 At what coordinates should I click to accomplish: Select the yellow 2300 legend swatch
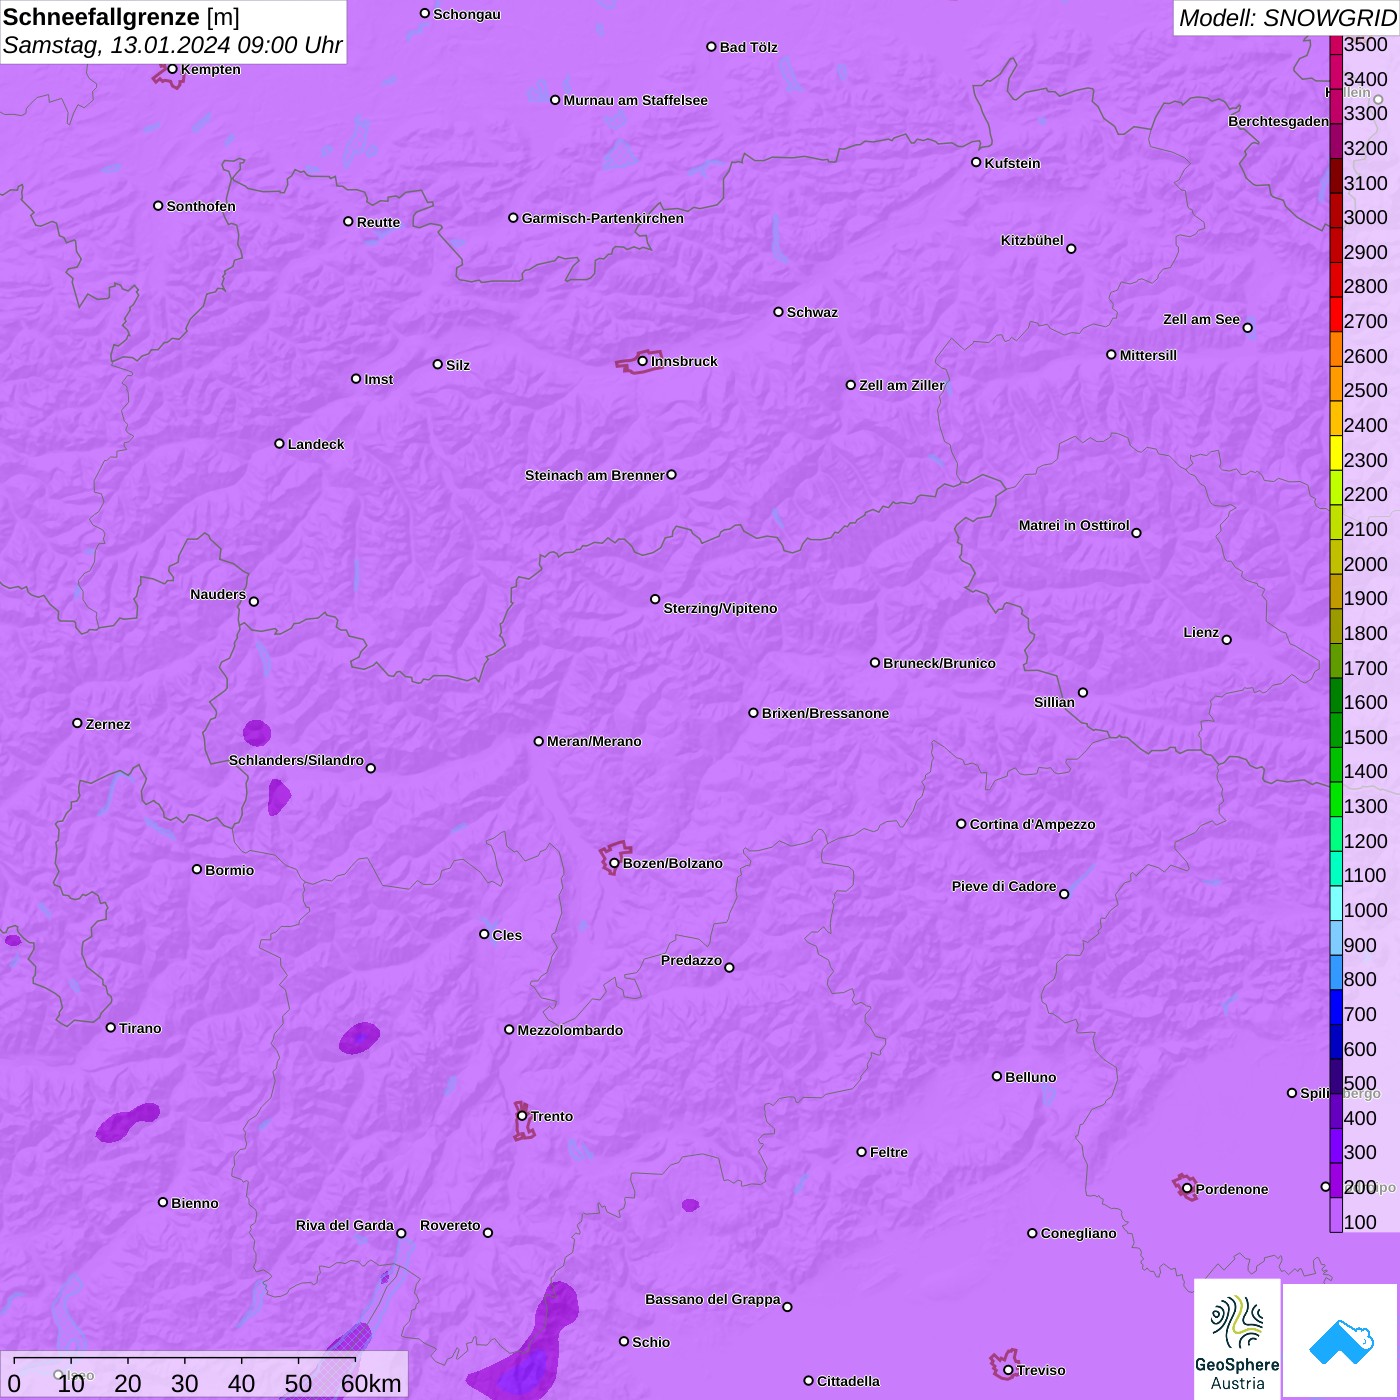pyautogui.click(x=1336, y=453)
